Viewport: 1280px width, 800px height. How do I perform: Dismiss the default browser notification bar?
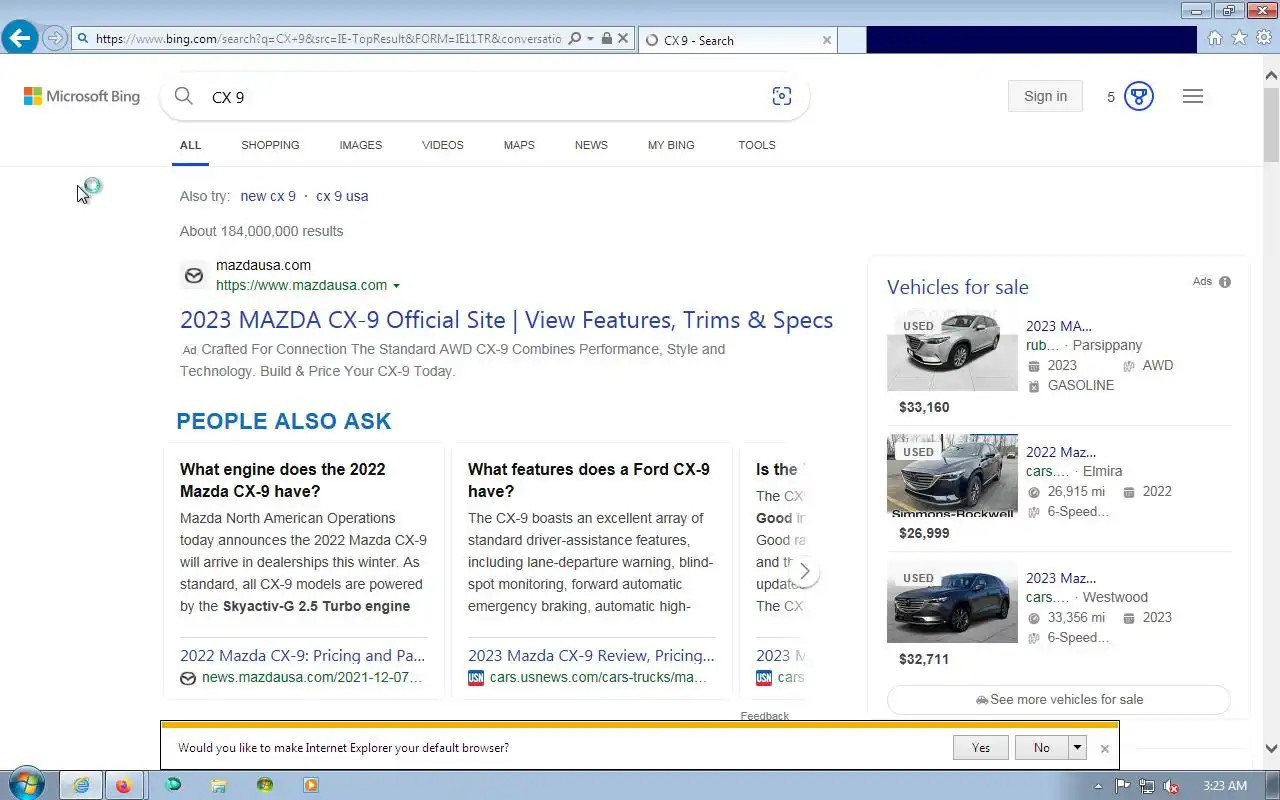1105,748
